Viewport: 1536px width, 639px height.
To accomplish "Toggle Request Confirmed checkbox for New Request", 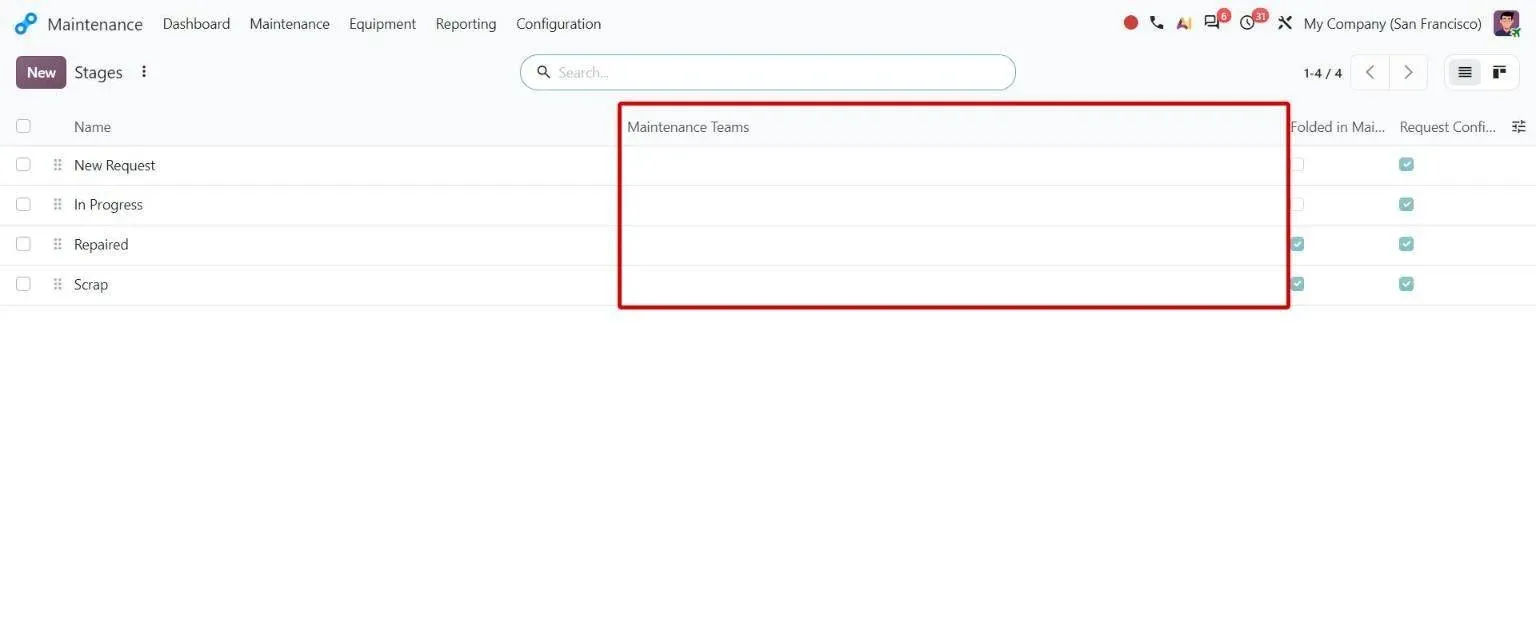I will tap(1406, 164).
